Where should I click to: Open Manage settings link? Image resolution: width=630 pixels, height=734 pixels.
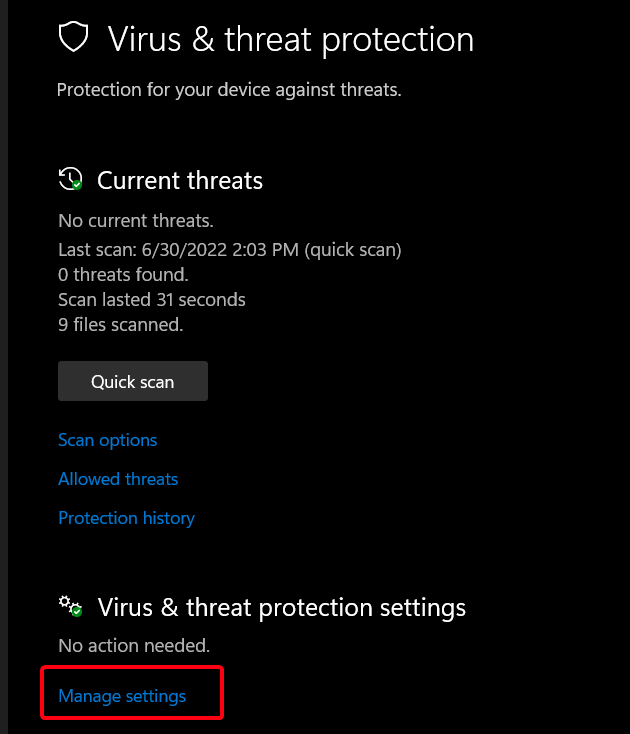pos(122,696)
